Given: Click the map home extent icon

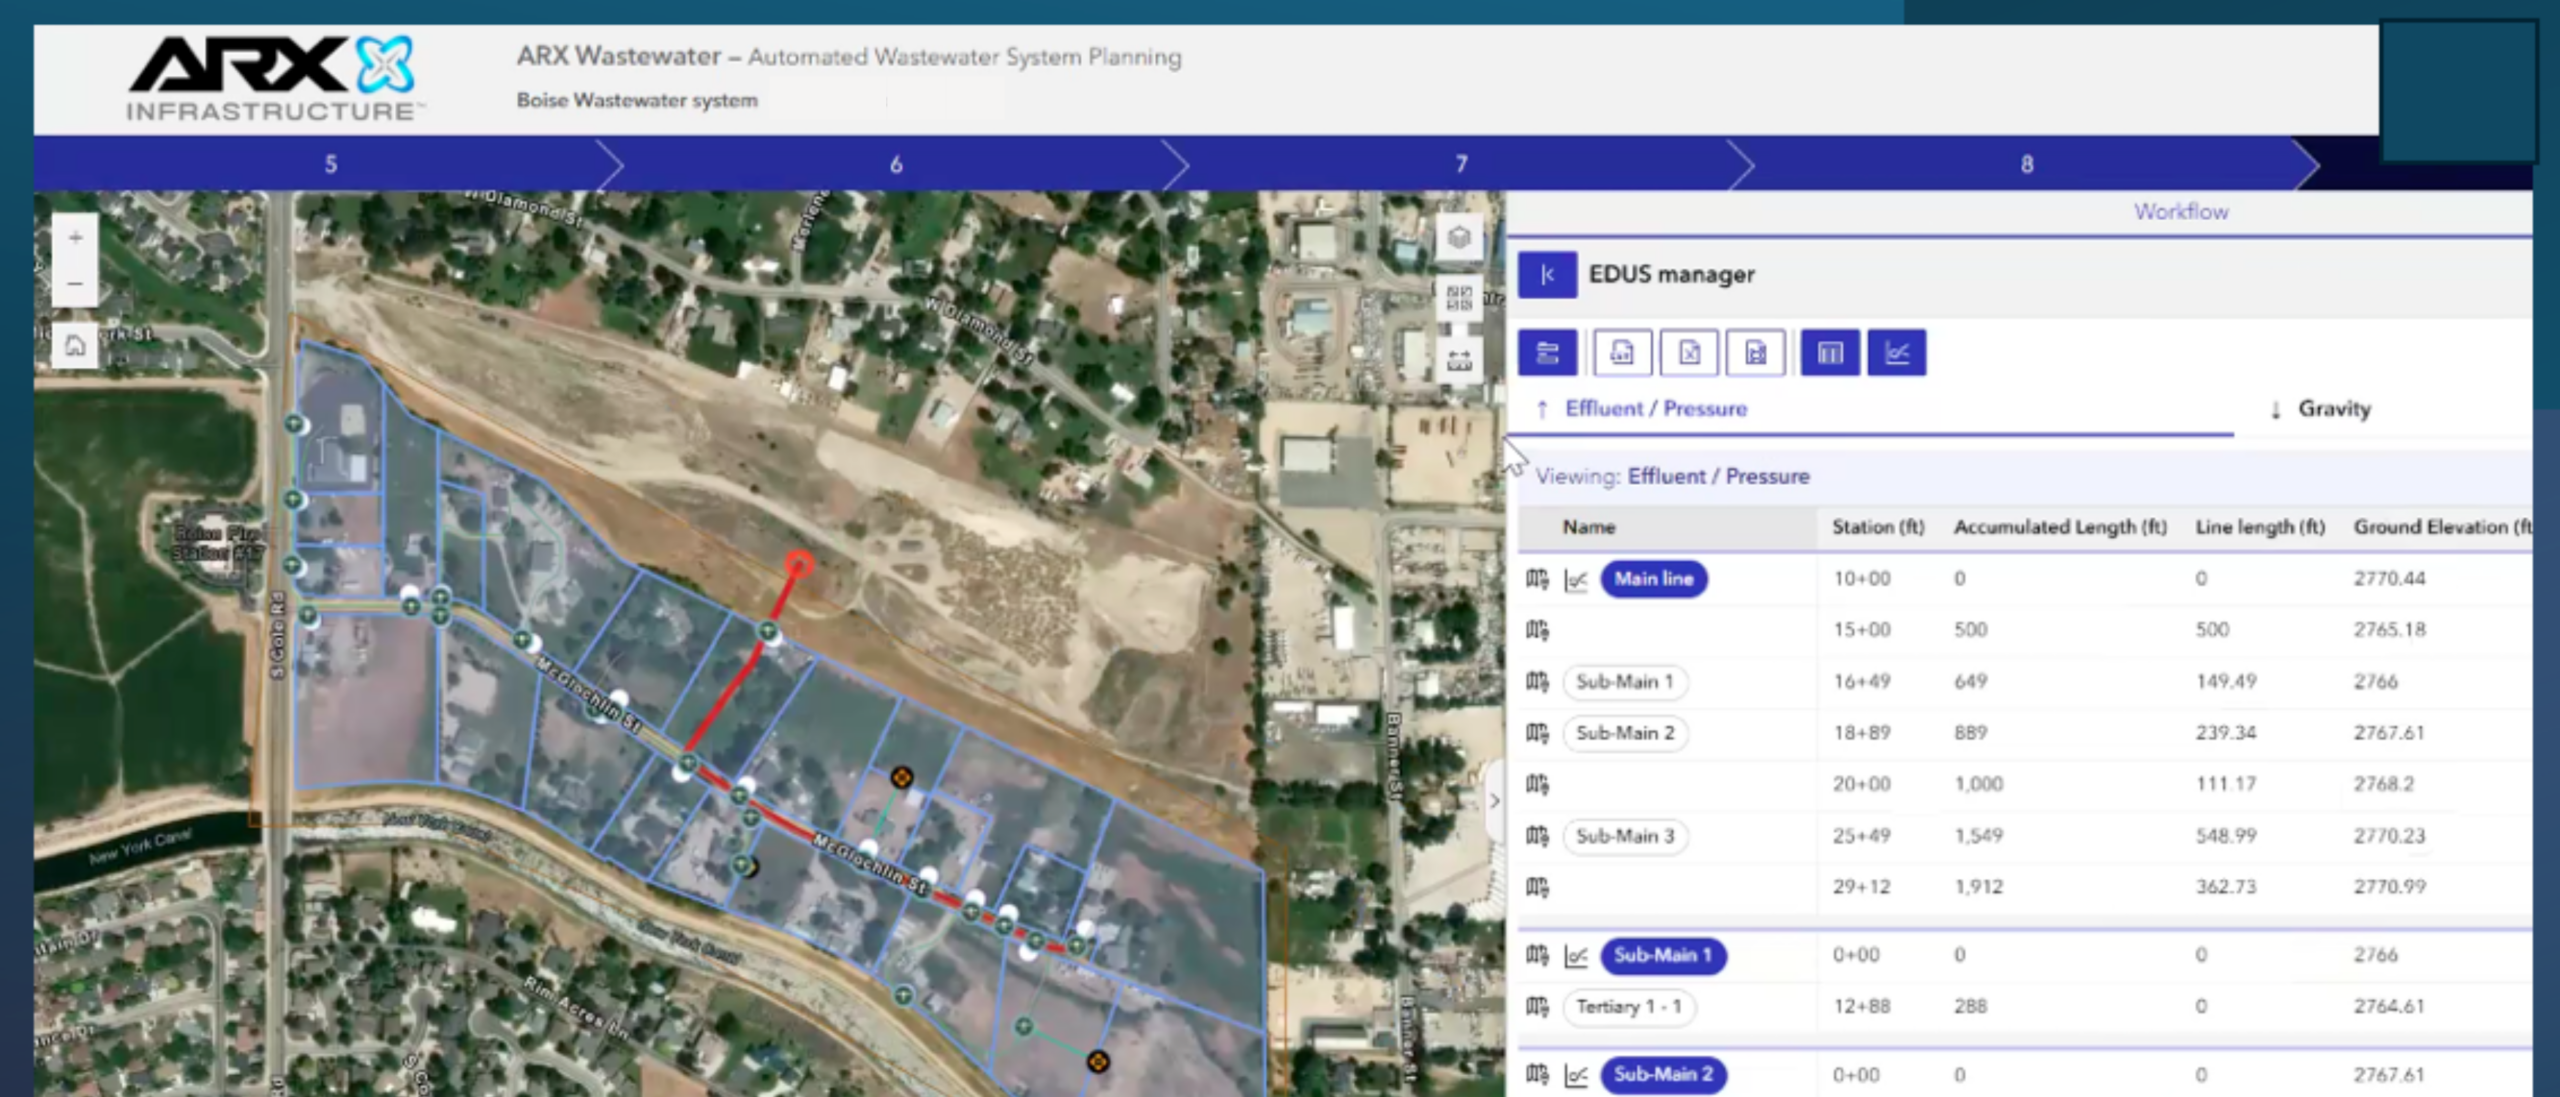Looking at the screenshot, I should [75, 346].
